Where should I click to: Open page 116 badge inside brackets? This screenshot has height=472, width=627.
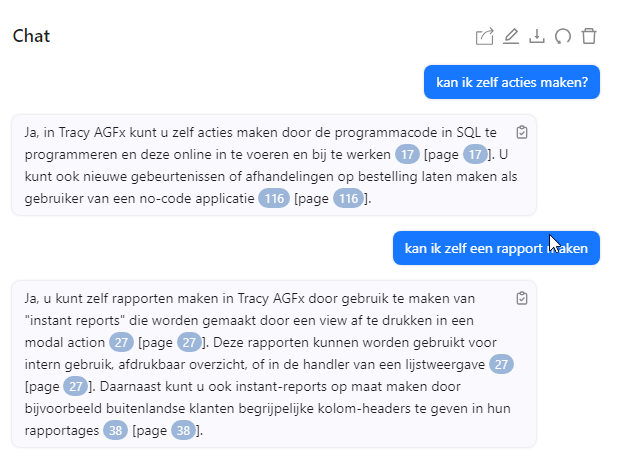click(x=348, y=198)
